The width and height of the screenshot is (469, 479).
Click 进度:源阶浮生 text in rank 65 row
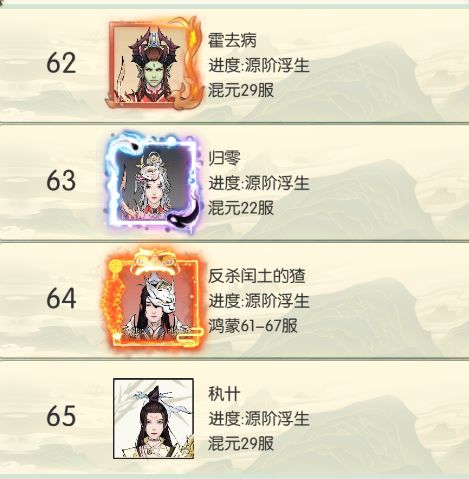coord(259,419)
